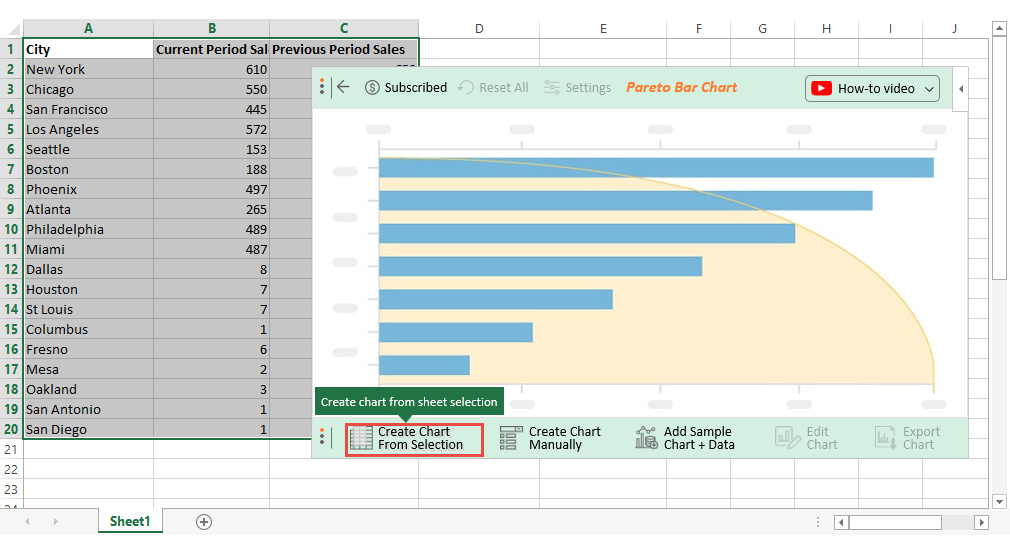
Task: Click the San Antonio cell
Action: 88,409
